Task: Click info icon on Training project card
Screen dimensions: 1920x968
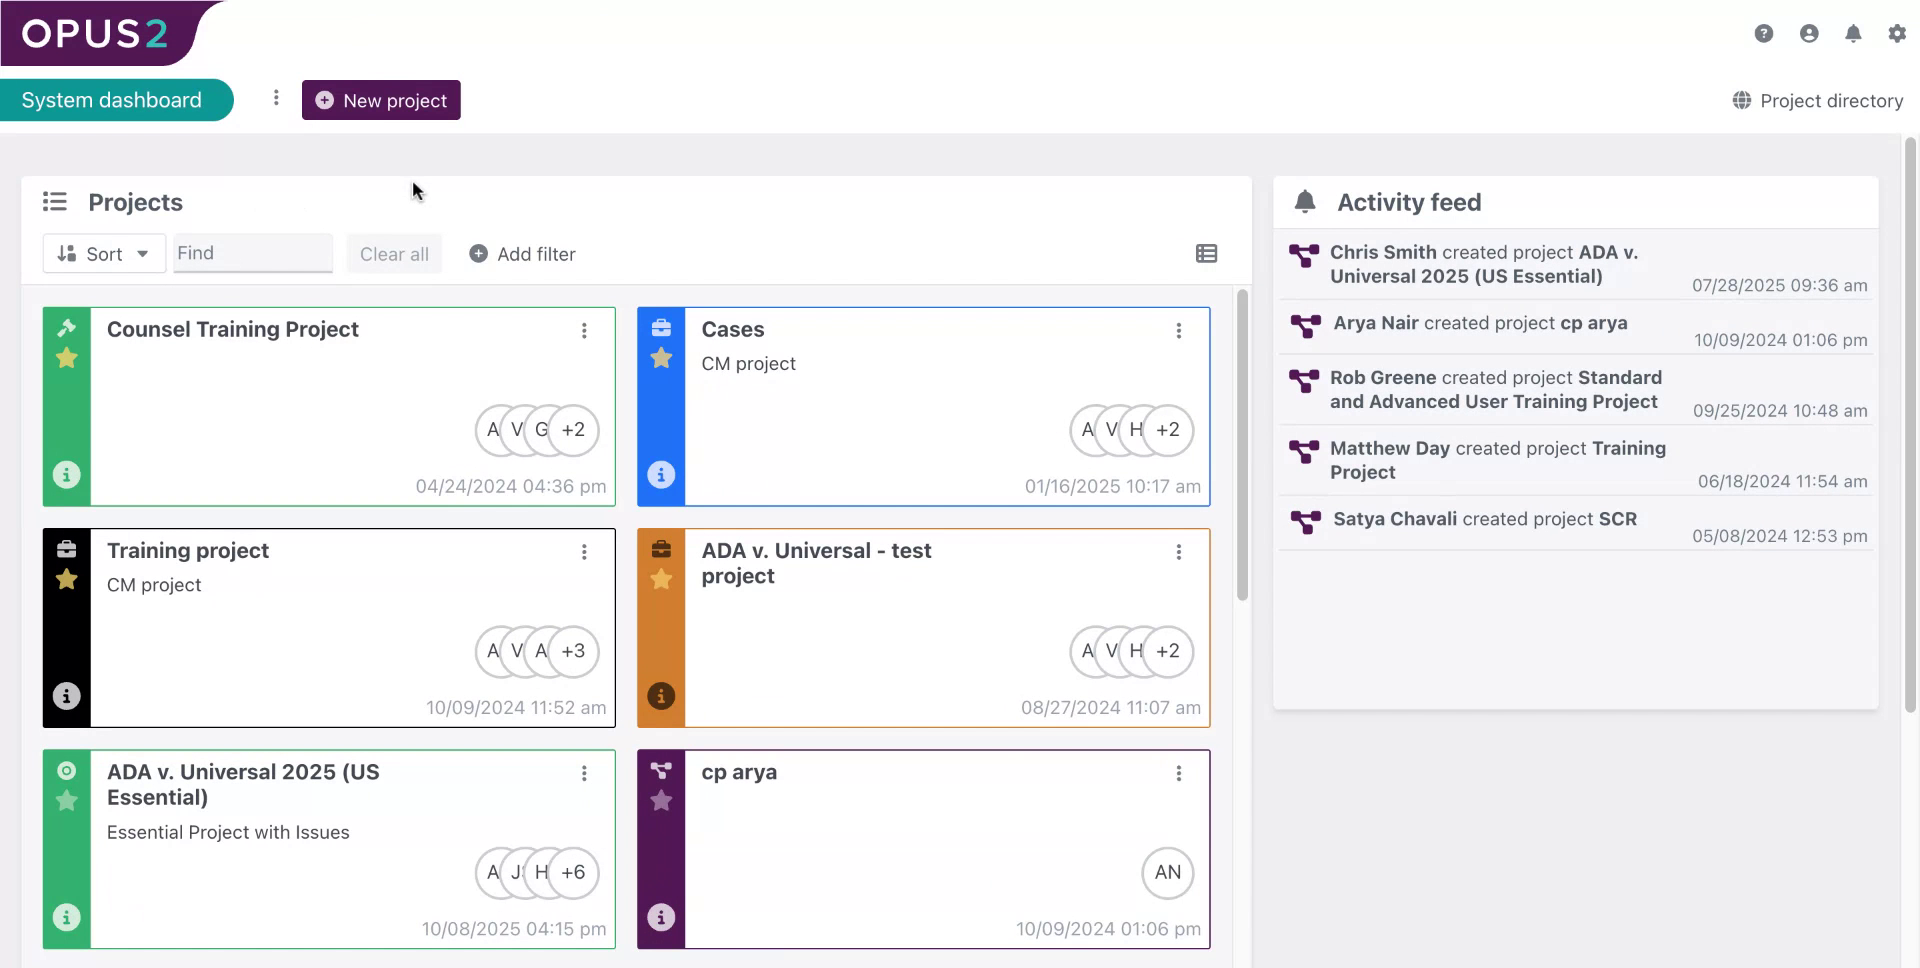Action: pos(67,696)
